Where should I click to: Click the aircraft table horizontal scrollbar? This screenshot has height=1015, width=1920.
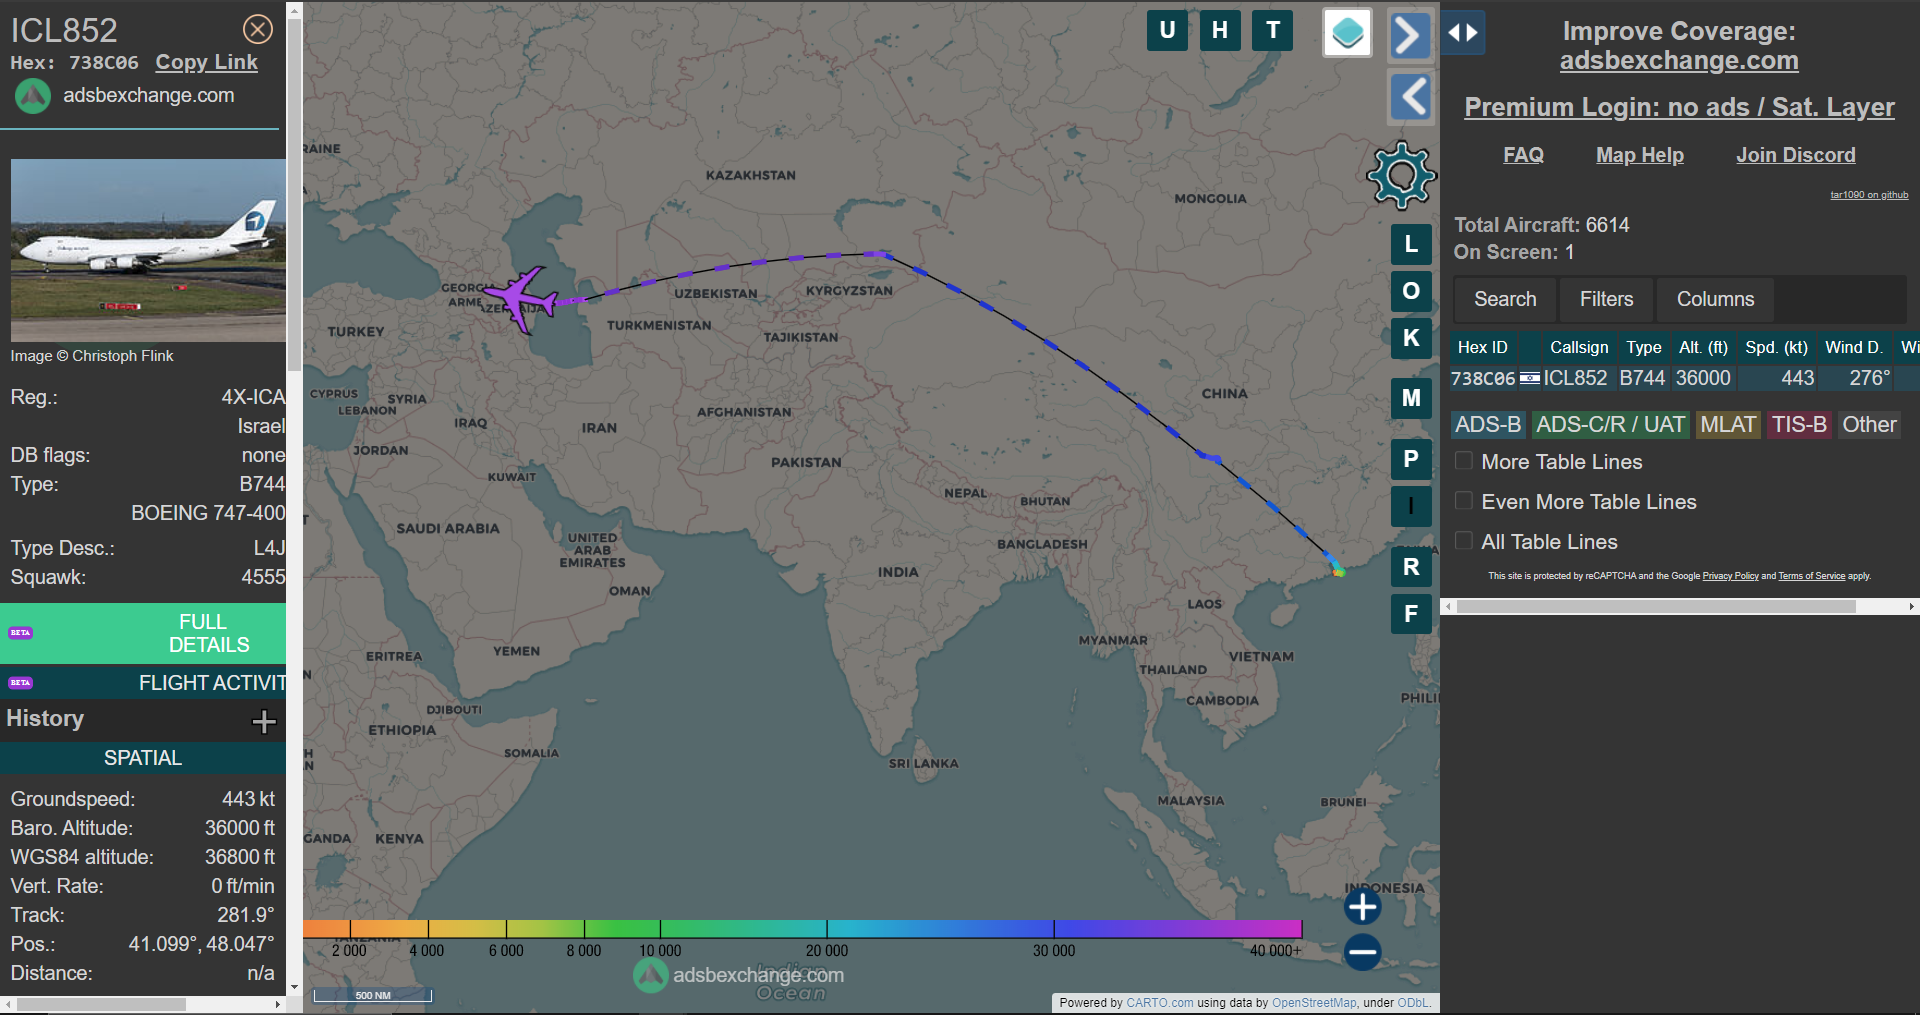click(x=1656, y=606)
